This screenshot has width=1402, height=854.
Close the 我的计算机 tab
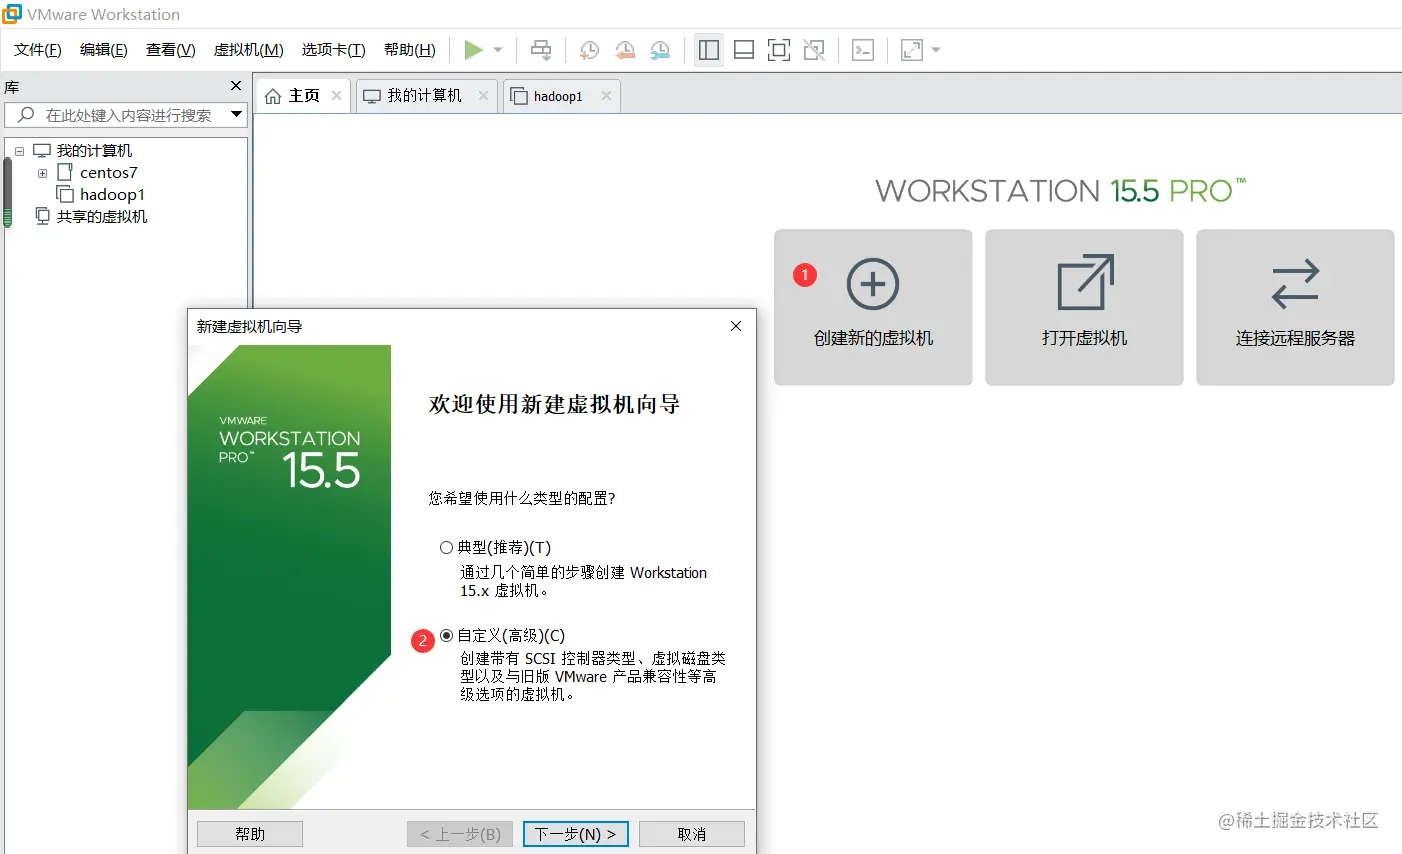[483, 96]
